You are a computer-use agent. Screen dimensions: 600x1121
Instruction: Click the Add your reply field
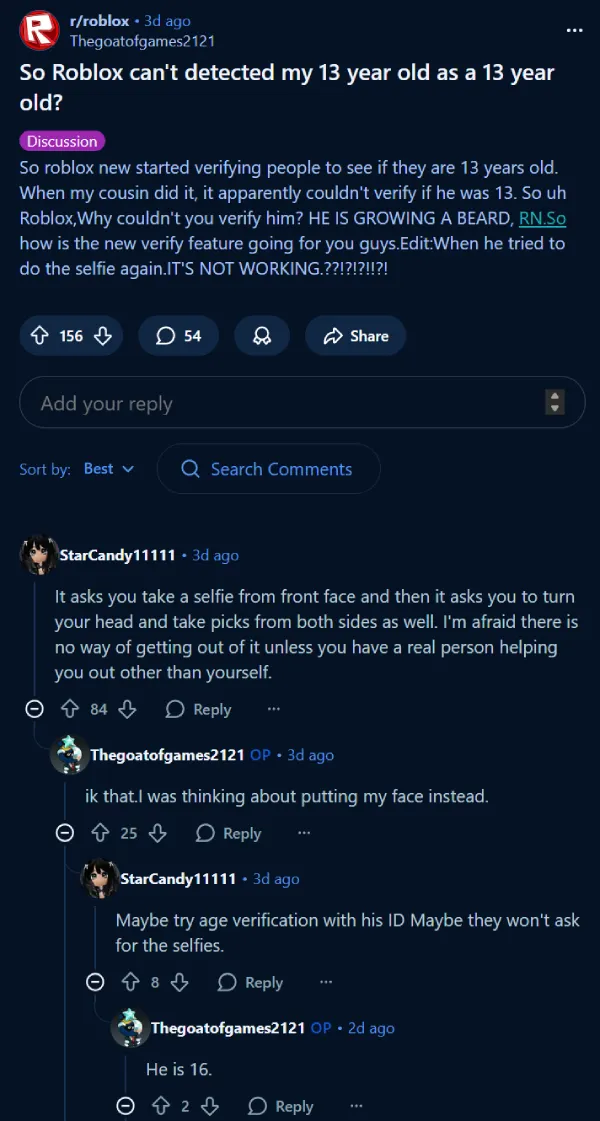pyautogui.click(x=280, y=403)
